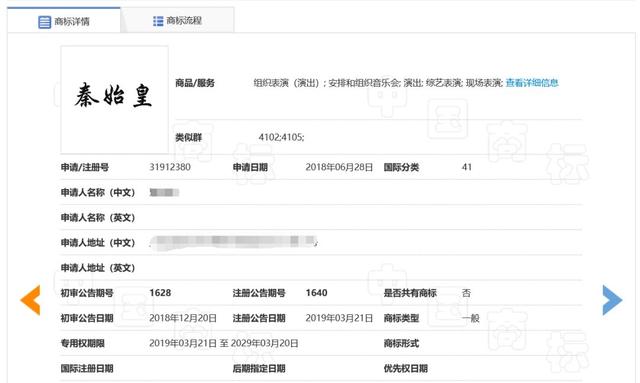The image size is (640, 383).
Task: Open the 商标详情 tab
Action: (x=64, y=20)
